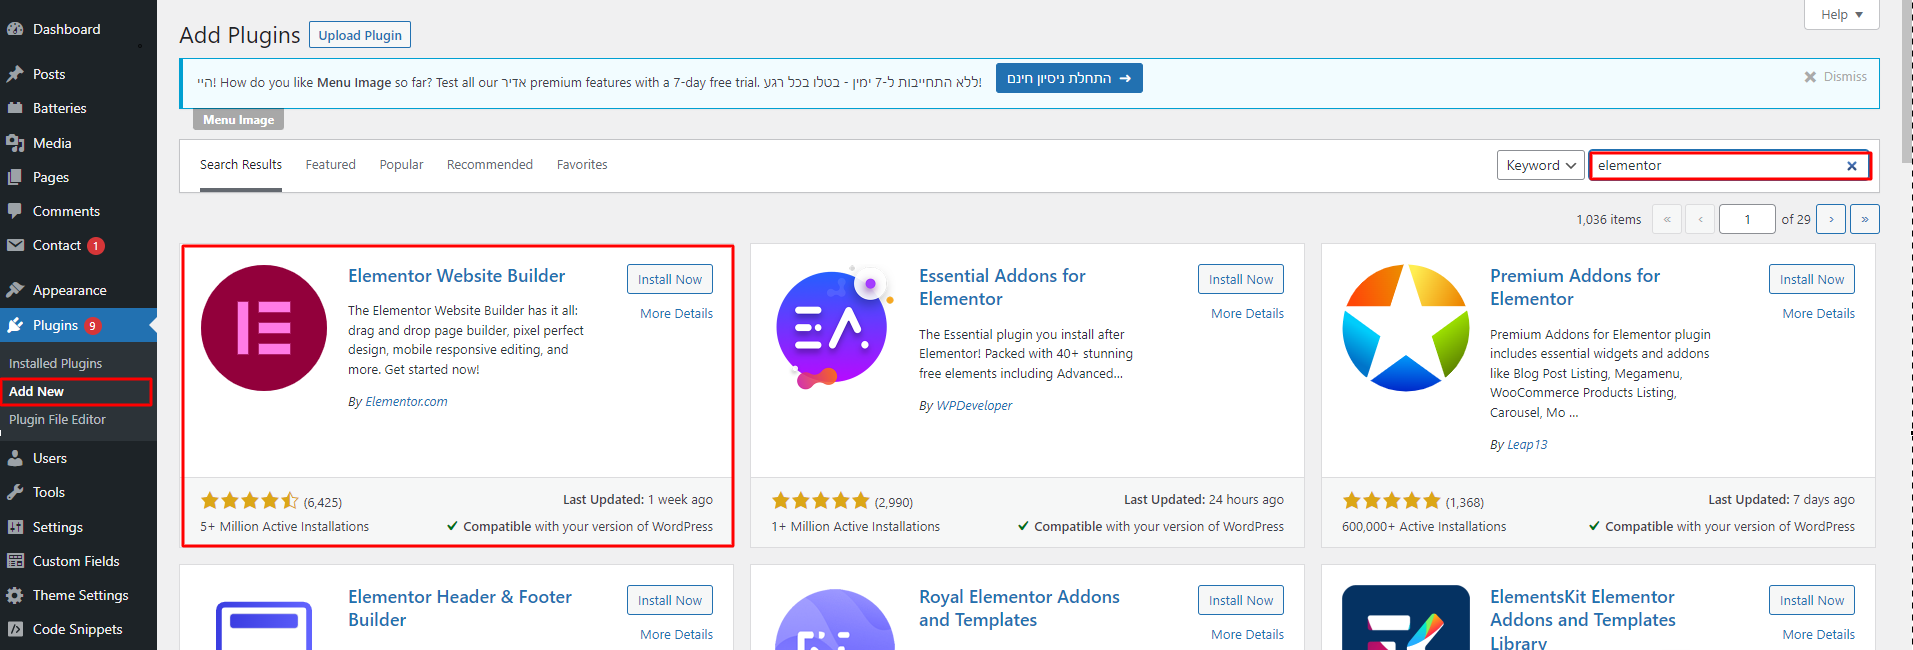Screen dimensions: 1913x650
Task: Click the Custom Fields icon
Action: tap(15, 561)
